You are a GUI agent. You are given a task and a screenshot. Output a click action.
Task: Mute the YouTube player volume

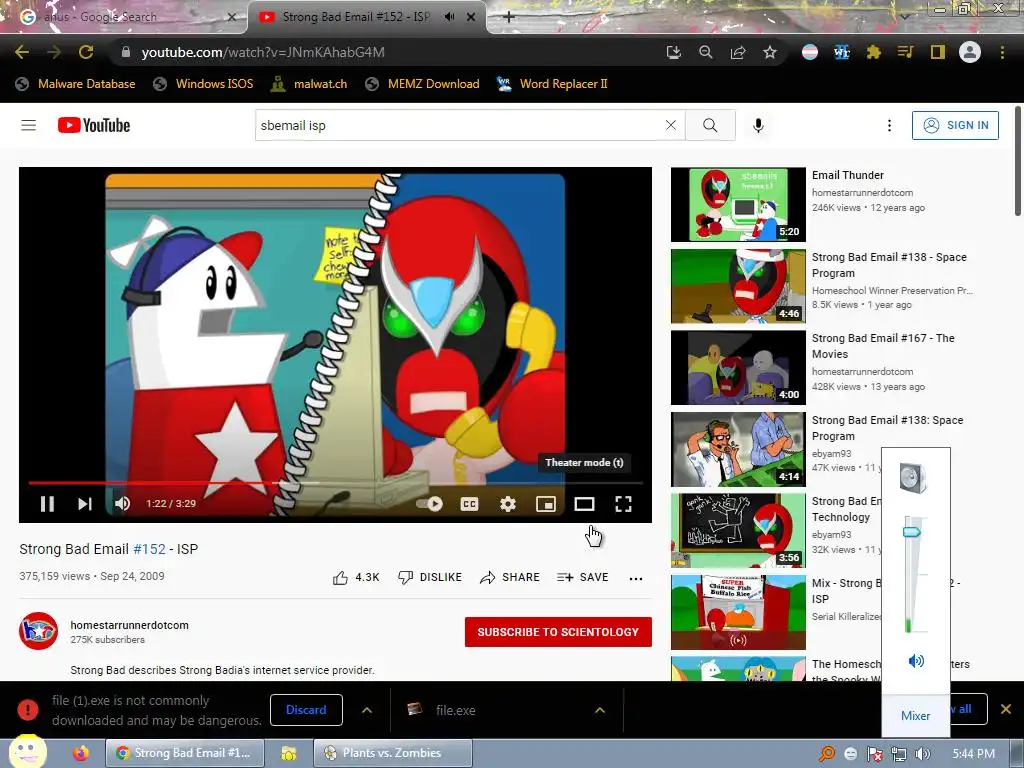122,504
